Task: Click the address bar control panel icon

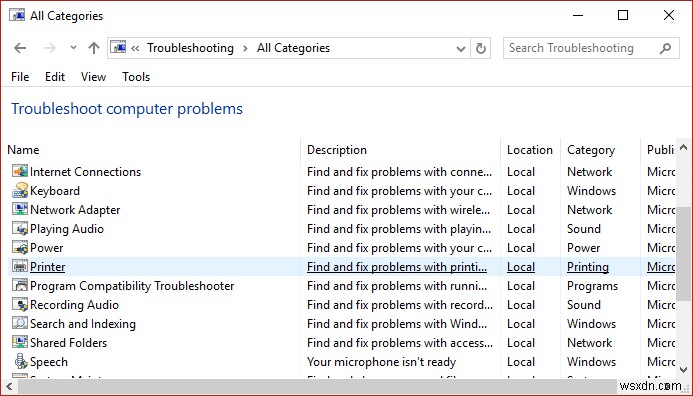Action: [x=118, y=47]
